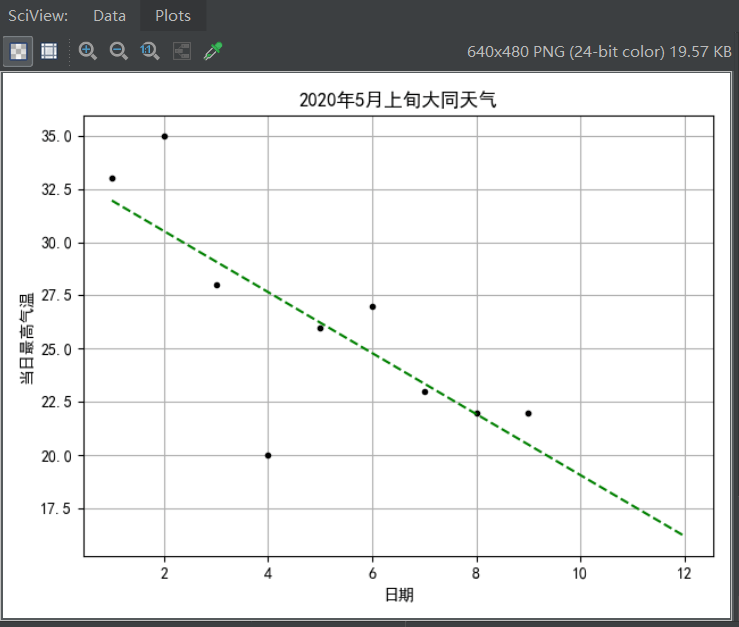Click the x-axis tick label 10

tap(580, 574)
